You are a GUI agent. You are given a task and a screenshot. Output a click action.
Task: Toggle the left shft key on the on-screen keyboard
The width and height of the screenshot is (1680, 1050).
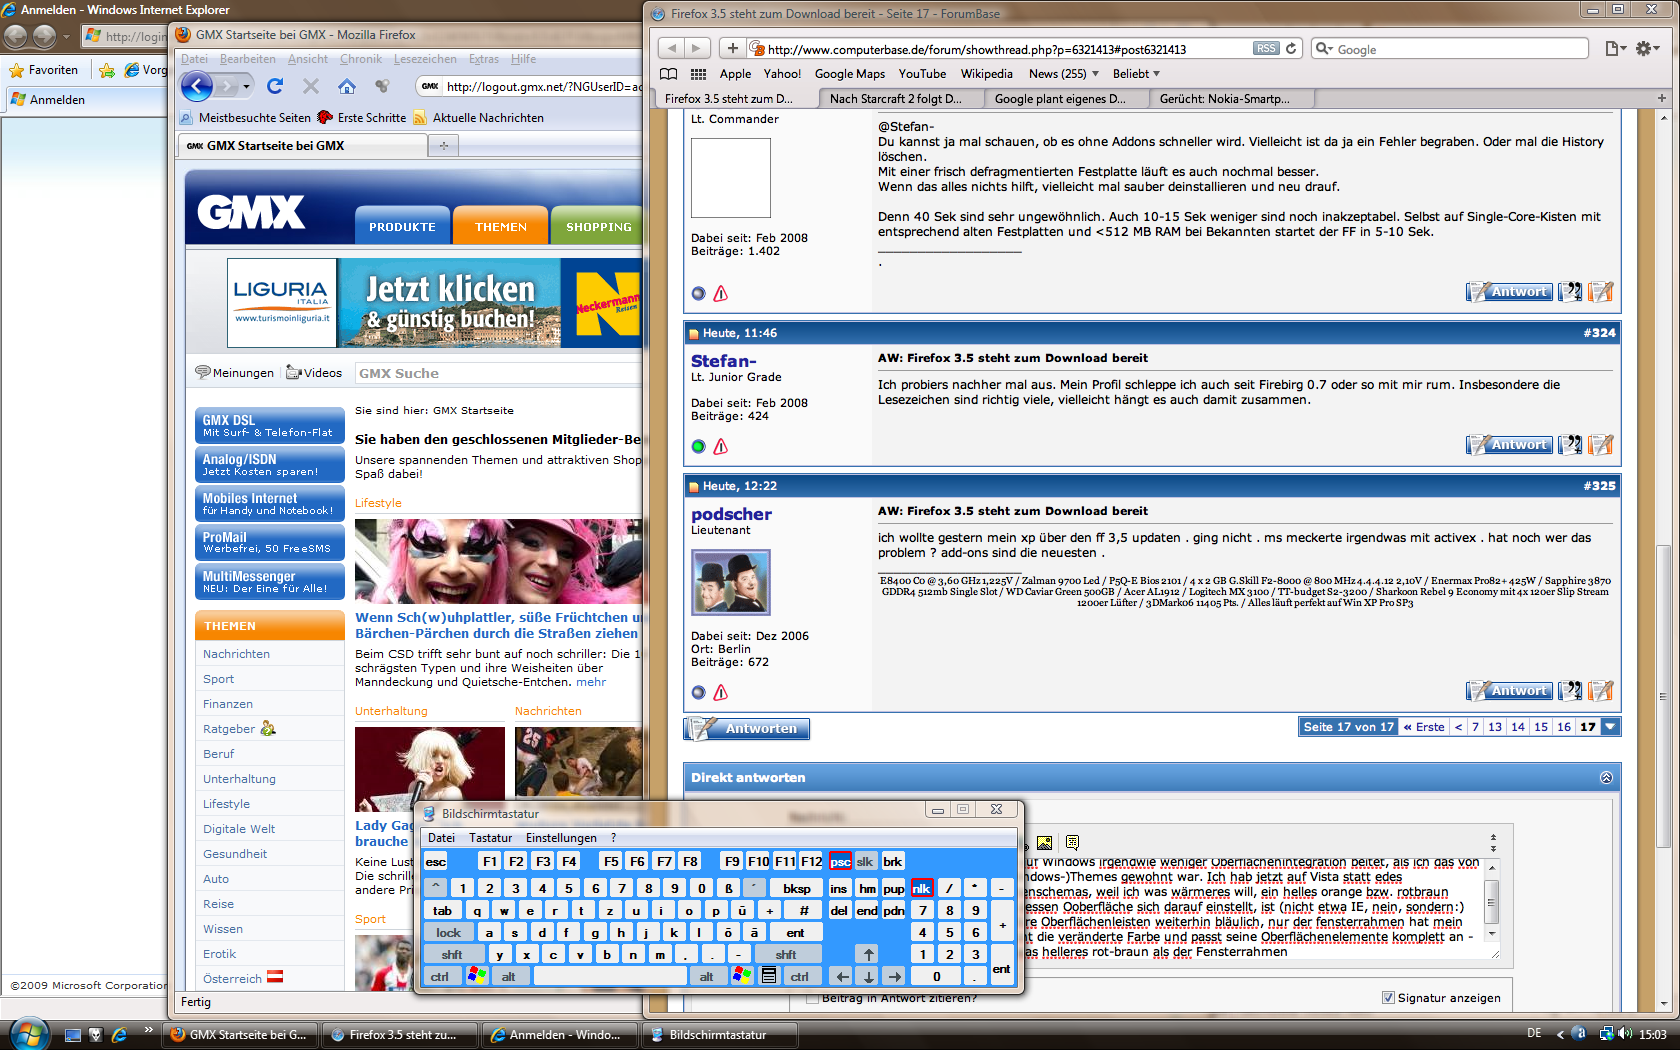coord(452,954)
